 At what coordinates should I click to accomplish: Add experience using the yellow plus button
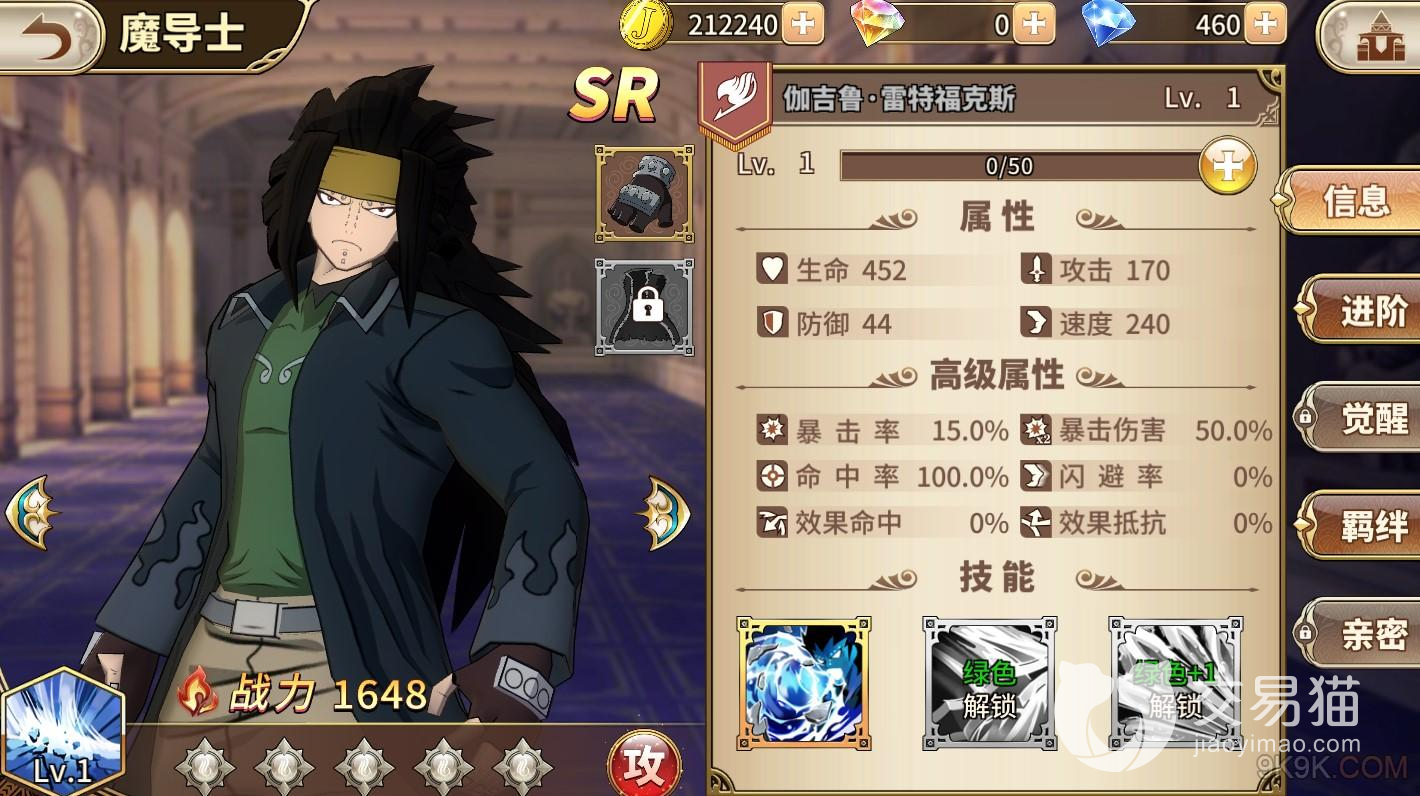pyautogui.click(x=1227, y=166)
